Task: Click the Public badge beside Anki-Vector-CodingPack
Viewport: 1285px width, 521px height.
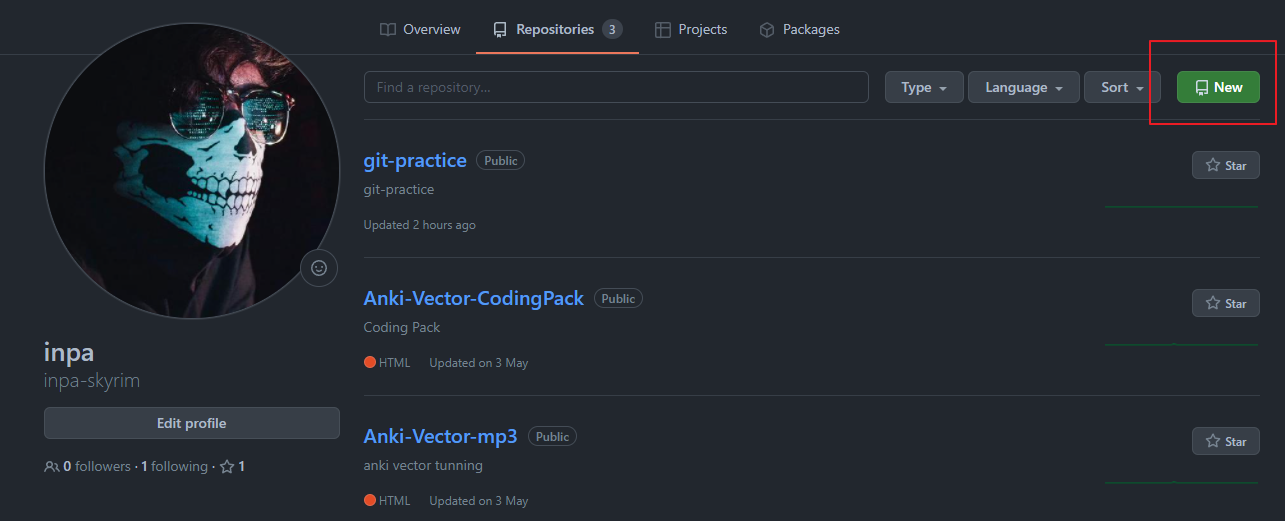Action: [618, 298]
